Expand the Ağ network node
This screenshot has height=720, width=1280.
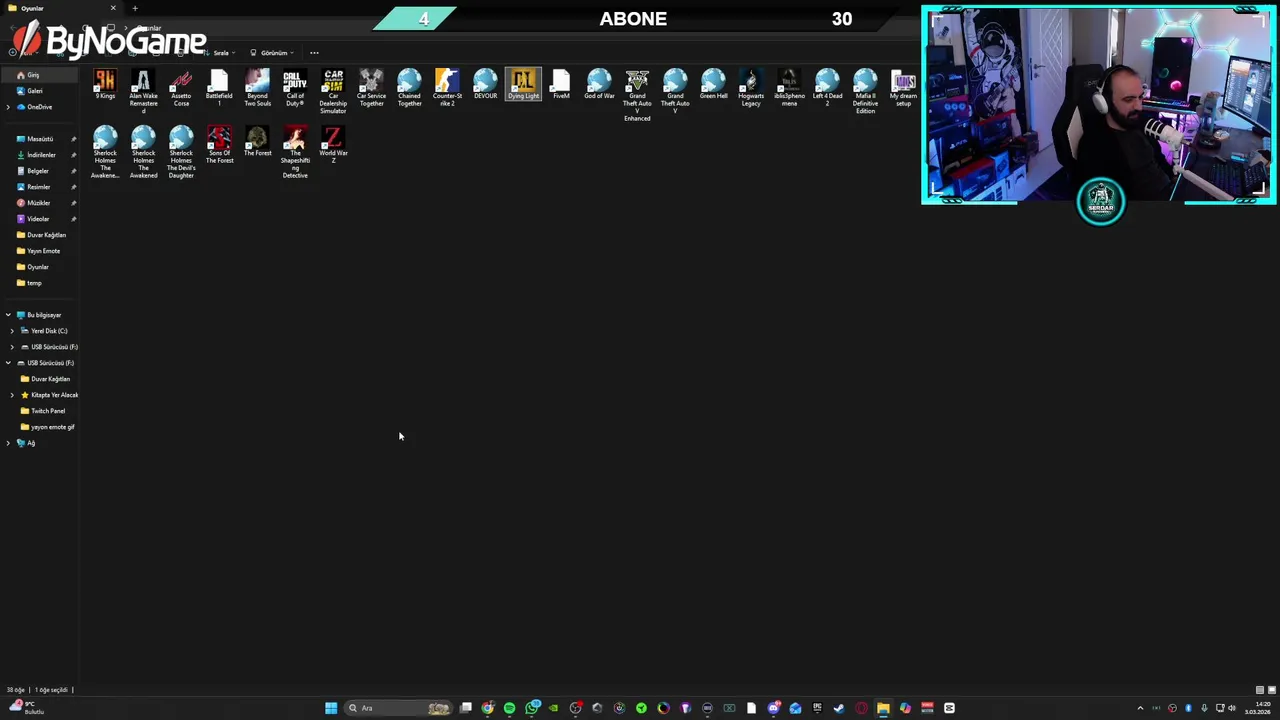(8, 443)
